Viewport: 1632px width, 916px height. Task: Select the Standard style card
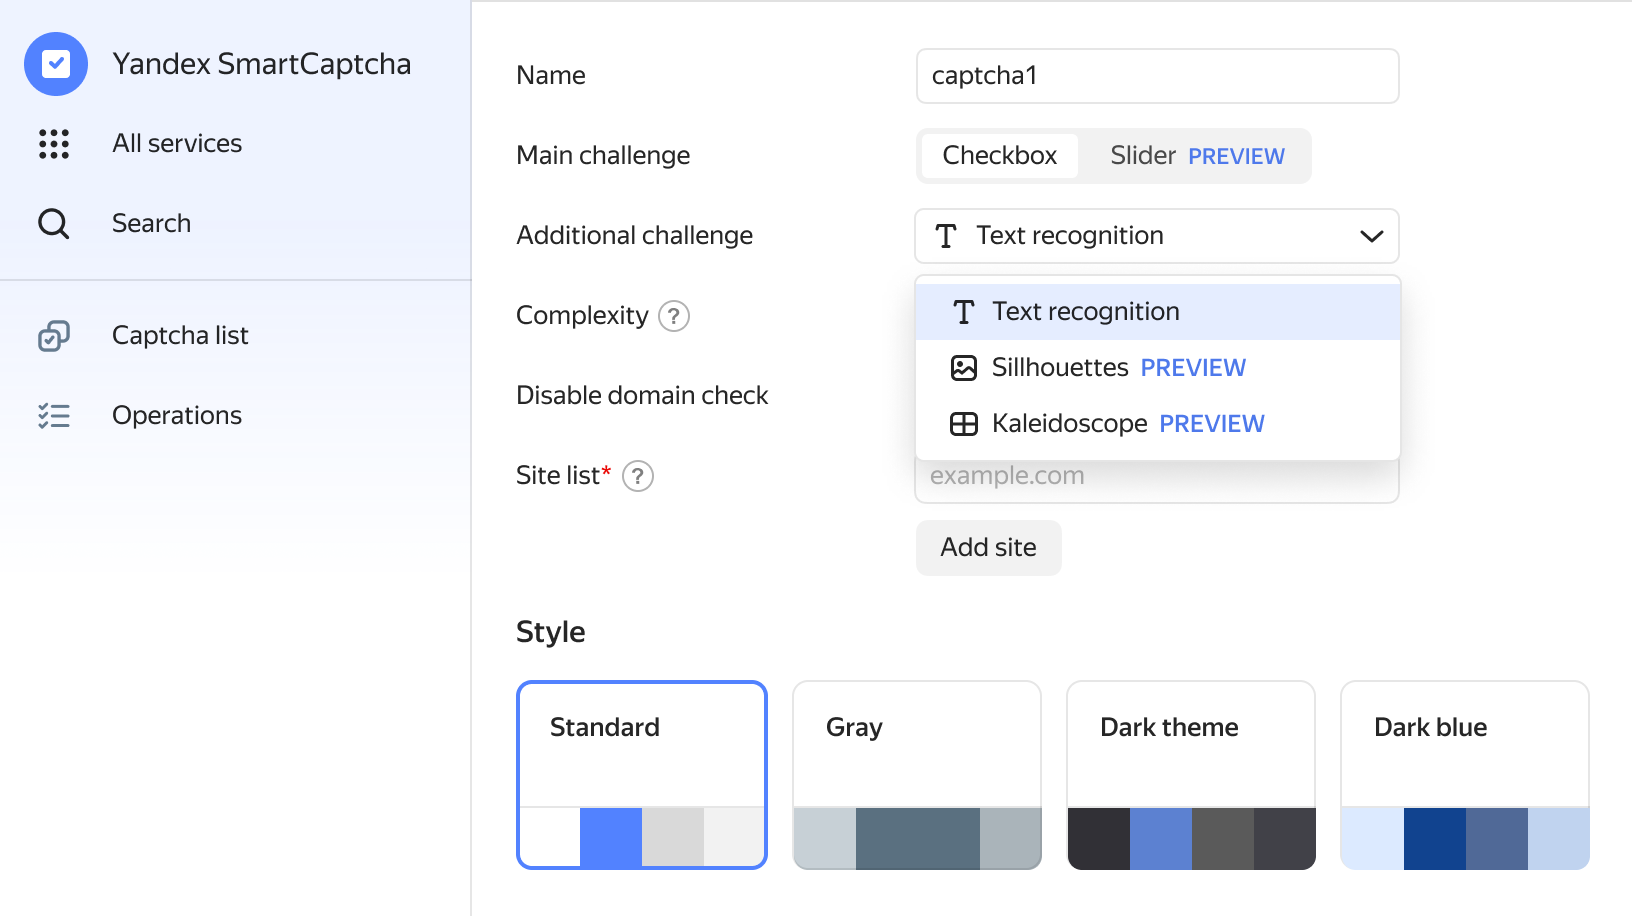642,775
